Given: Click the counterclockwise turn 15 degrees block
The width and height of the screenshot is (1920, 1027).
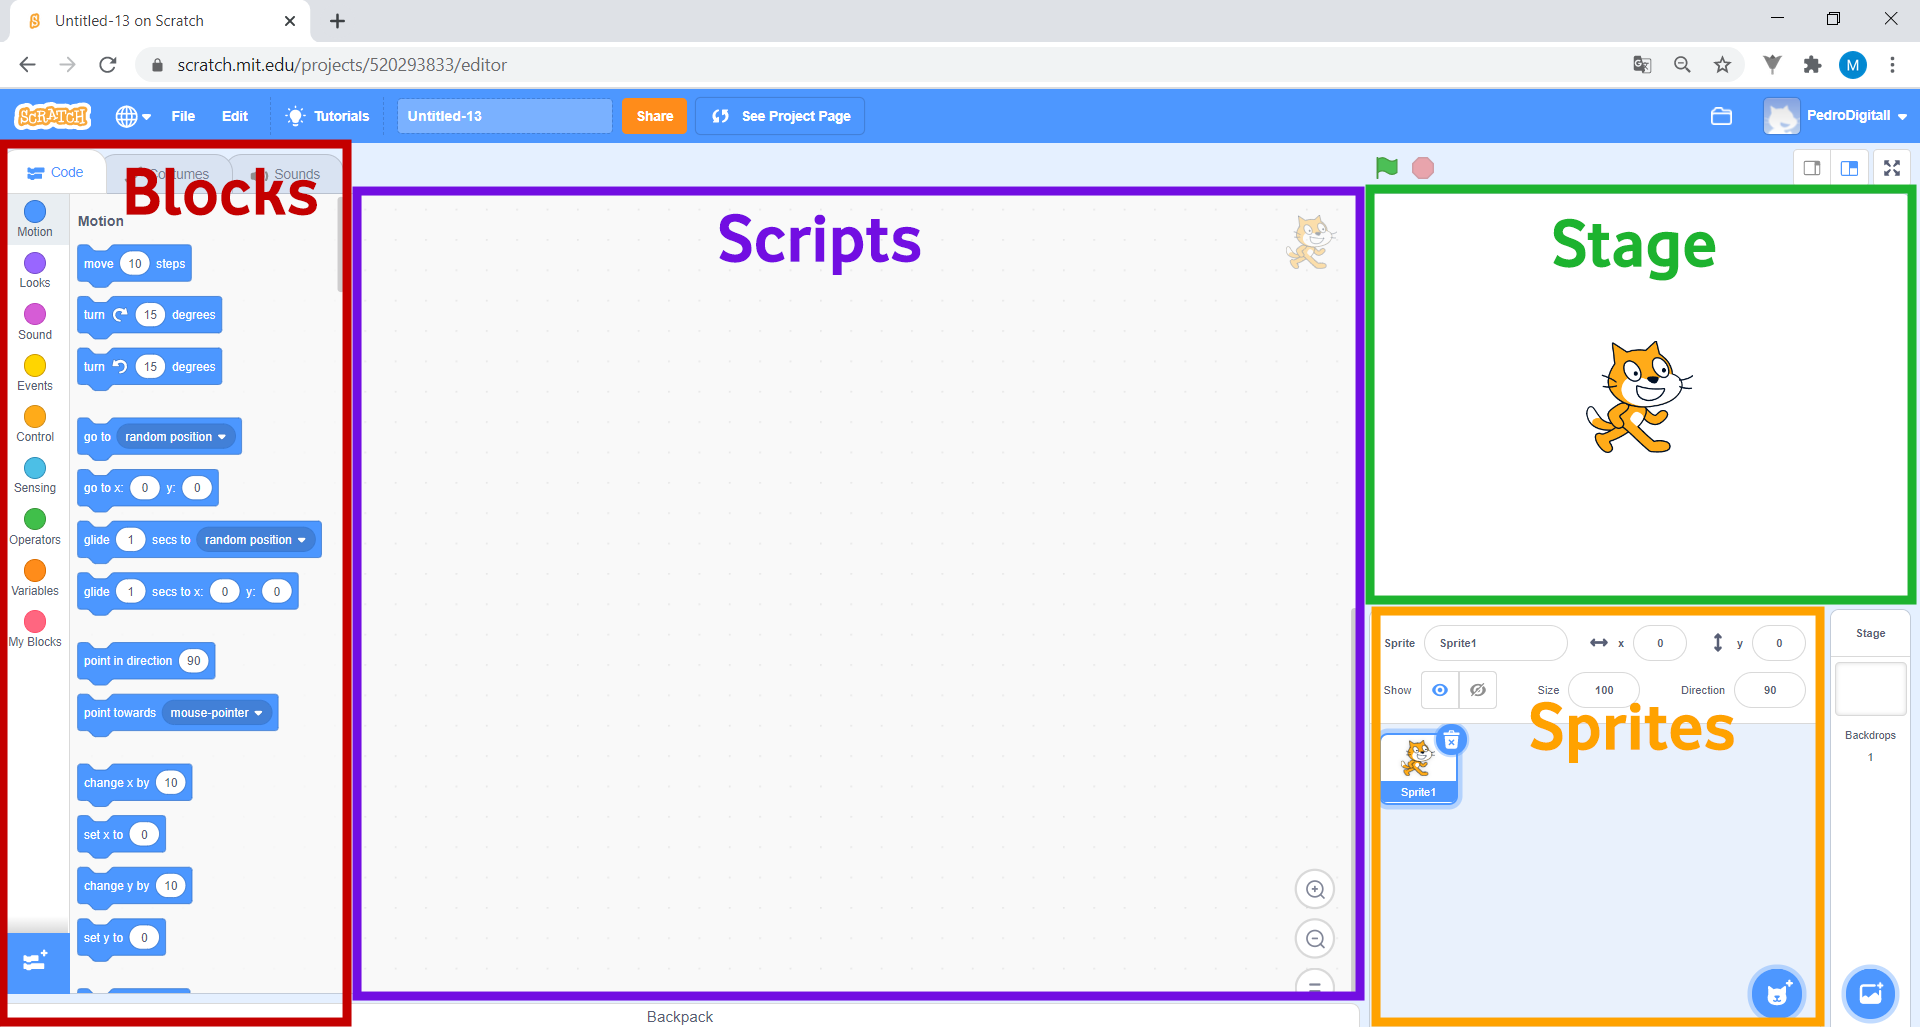Looking at the screenshot, I should coord(149,367).
